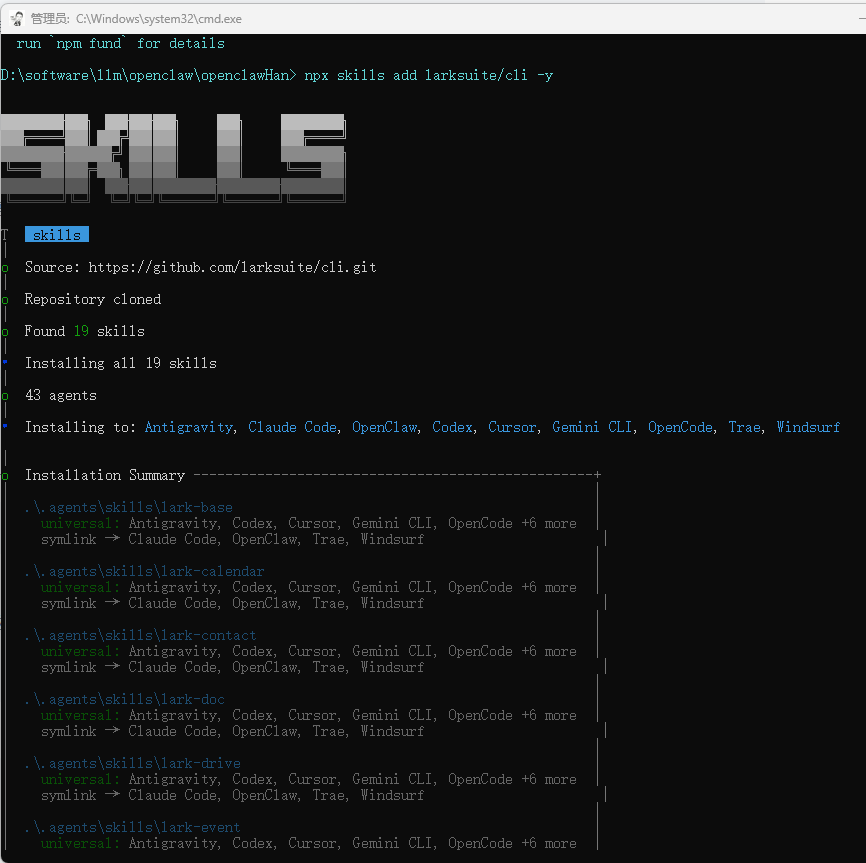Click the green number 19 in Found skills
866x863 pixels.
[x=81, y=331]
